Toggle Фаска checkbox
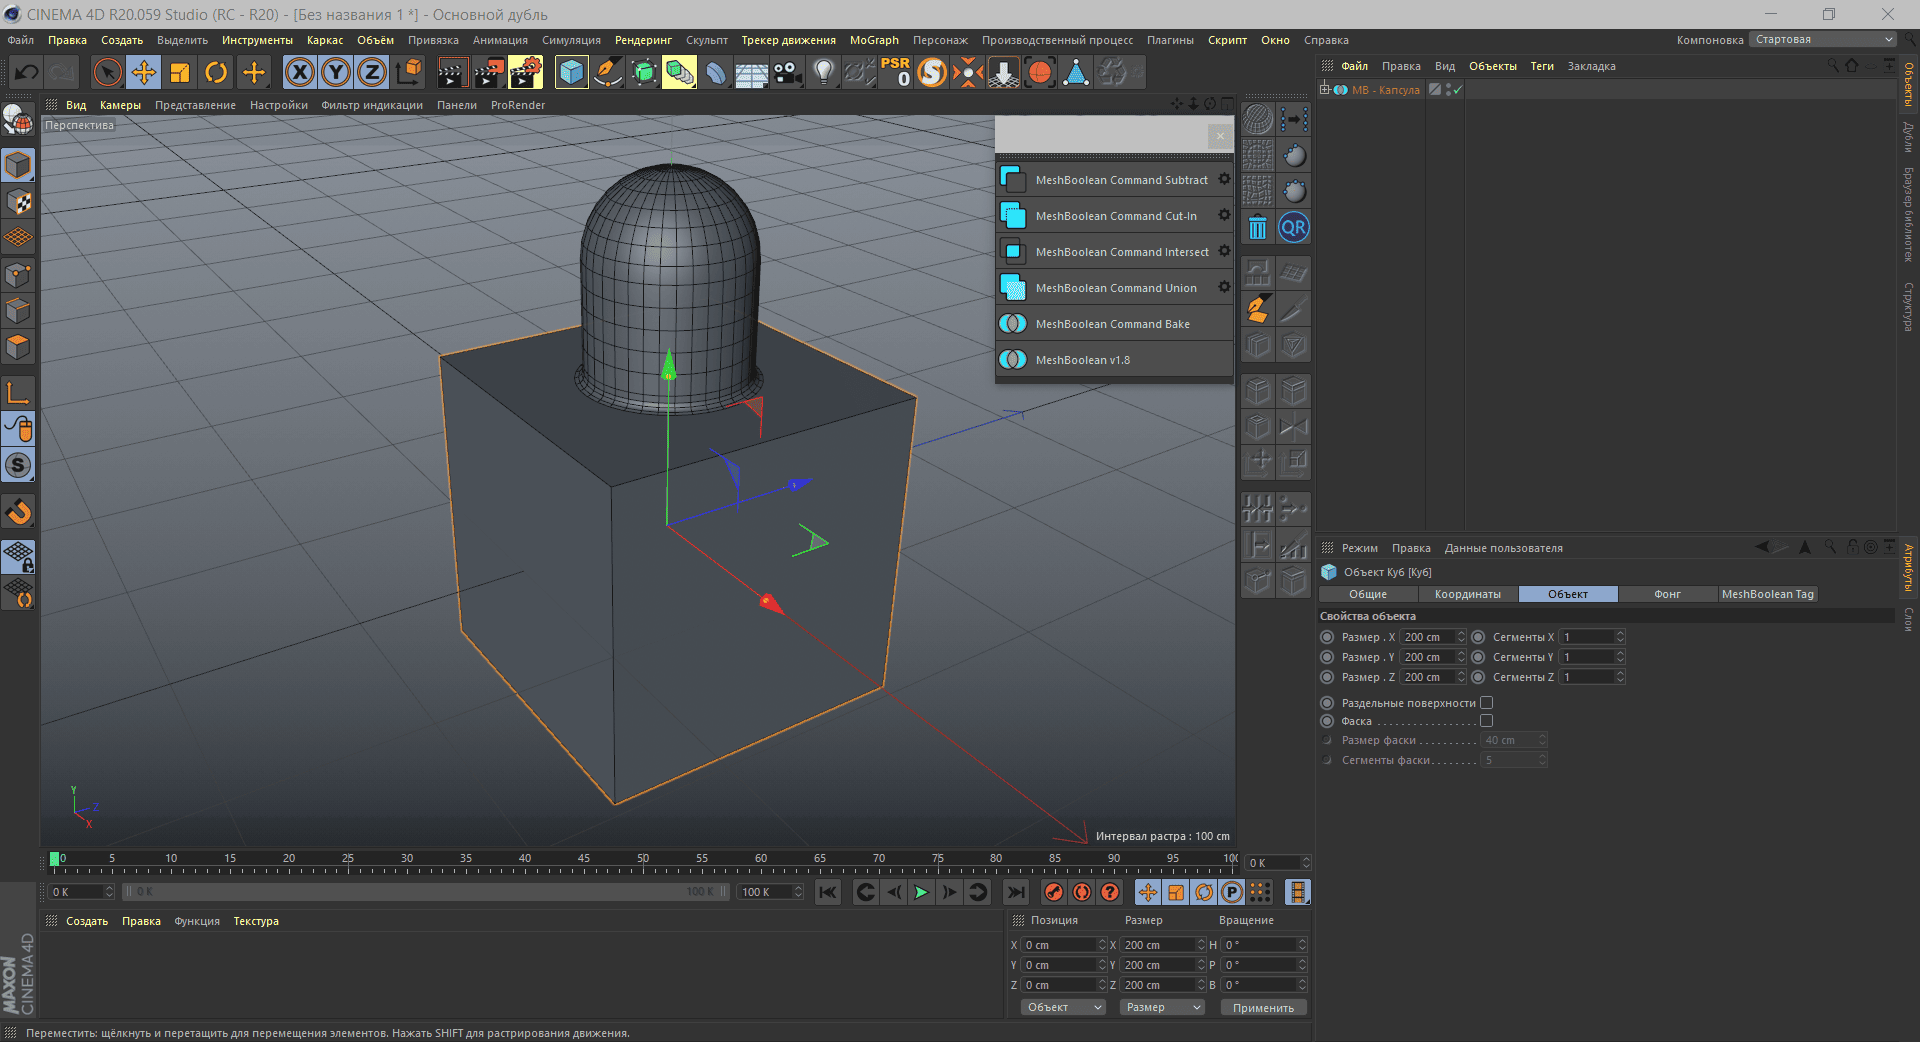1920x1042 pixels. pos(1486,721)
